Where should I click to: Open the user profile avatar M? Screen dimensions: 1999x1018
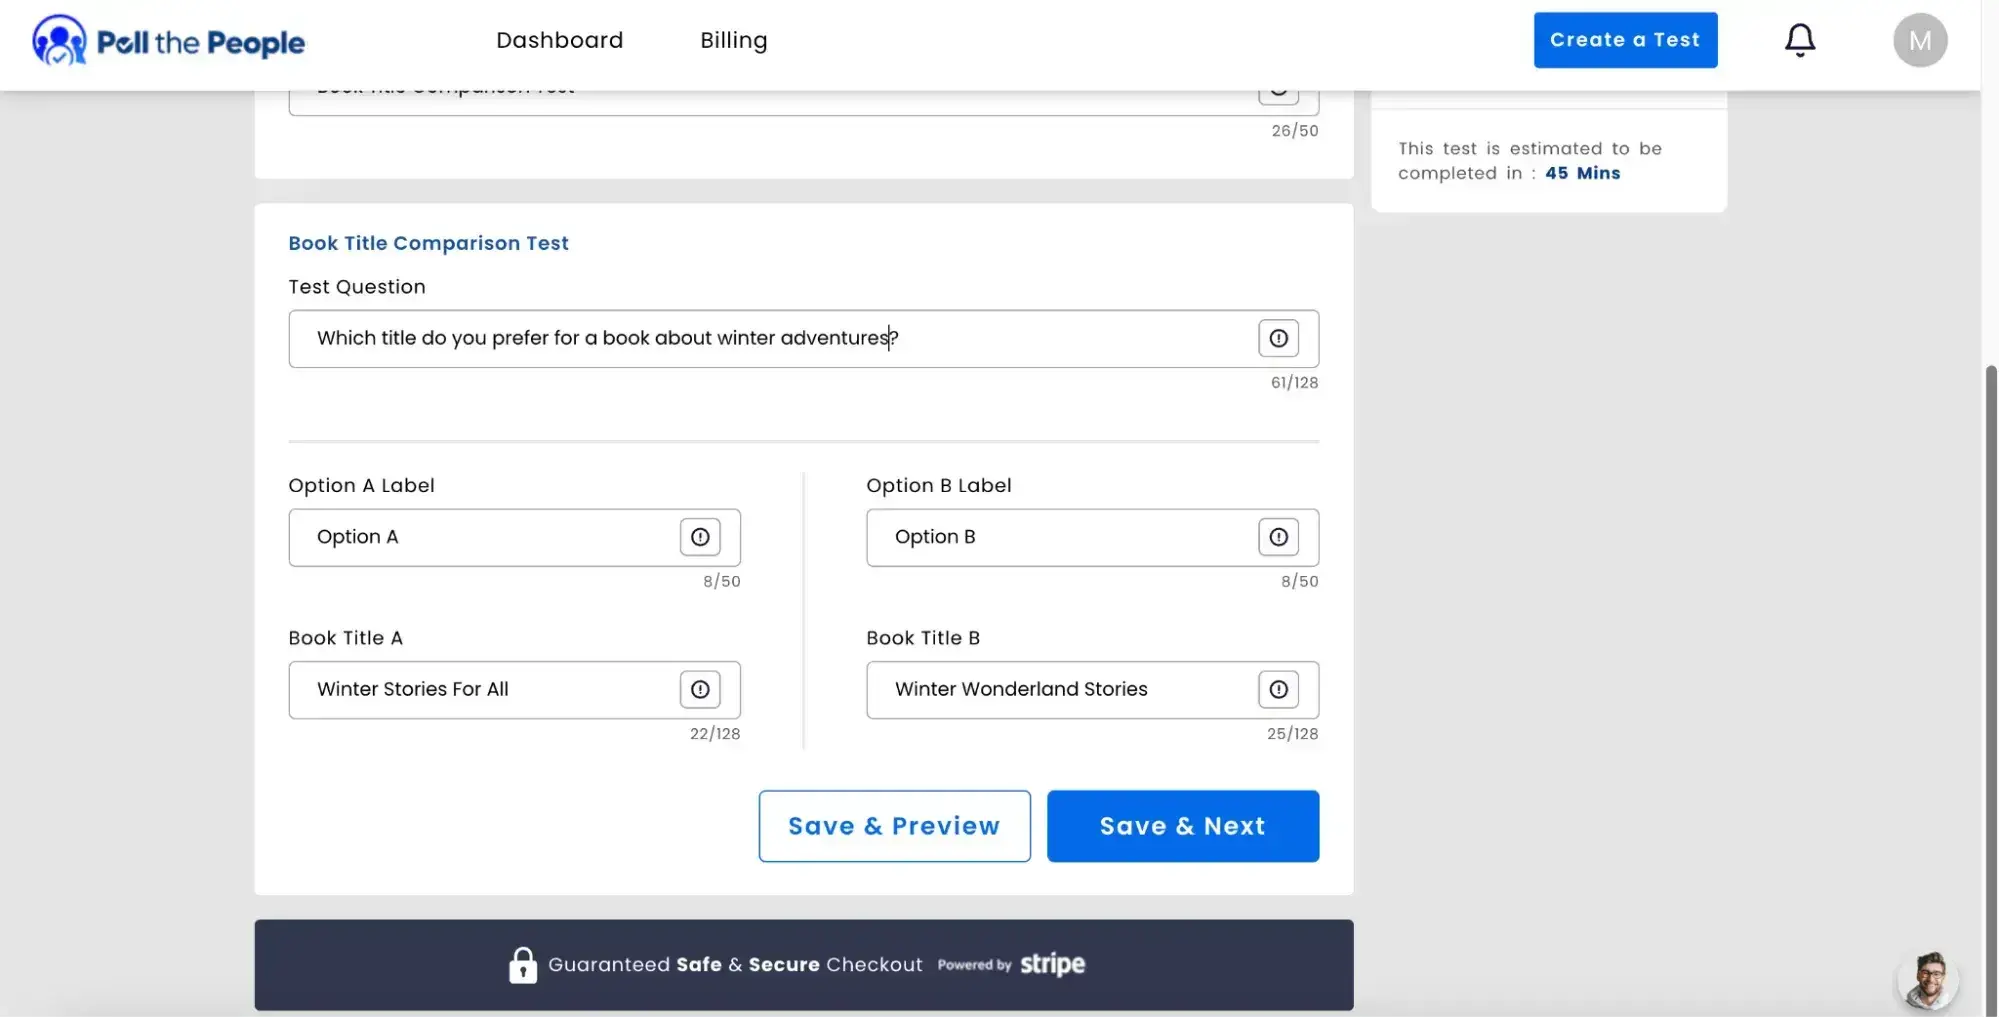1919,41
